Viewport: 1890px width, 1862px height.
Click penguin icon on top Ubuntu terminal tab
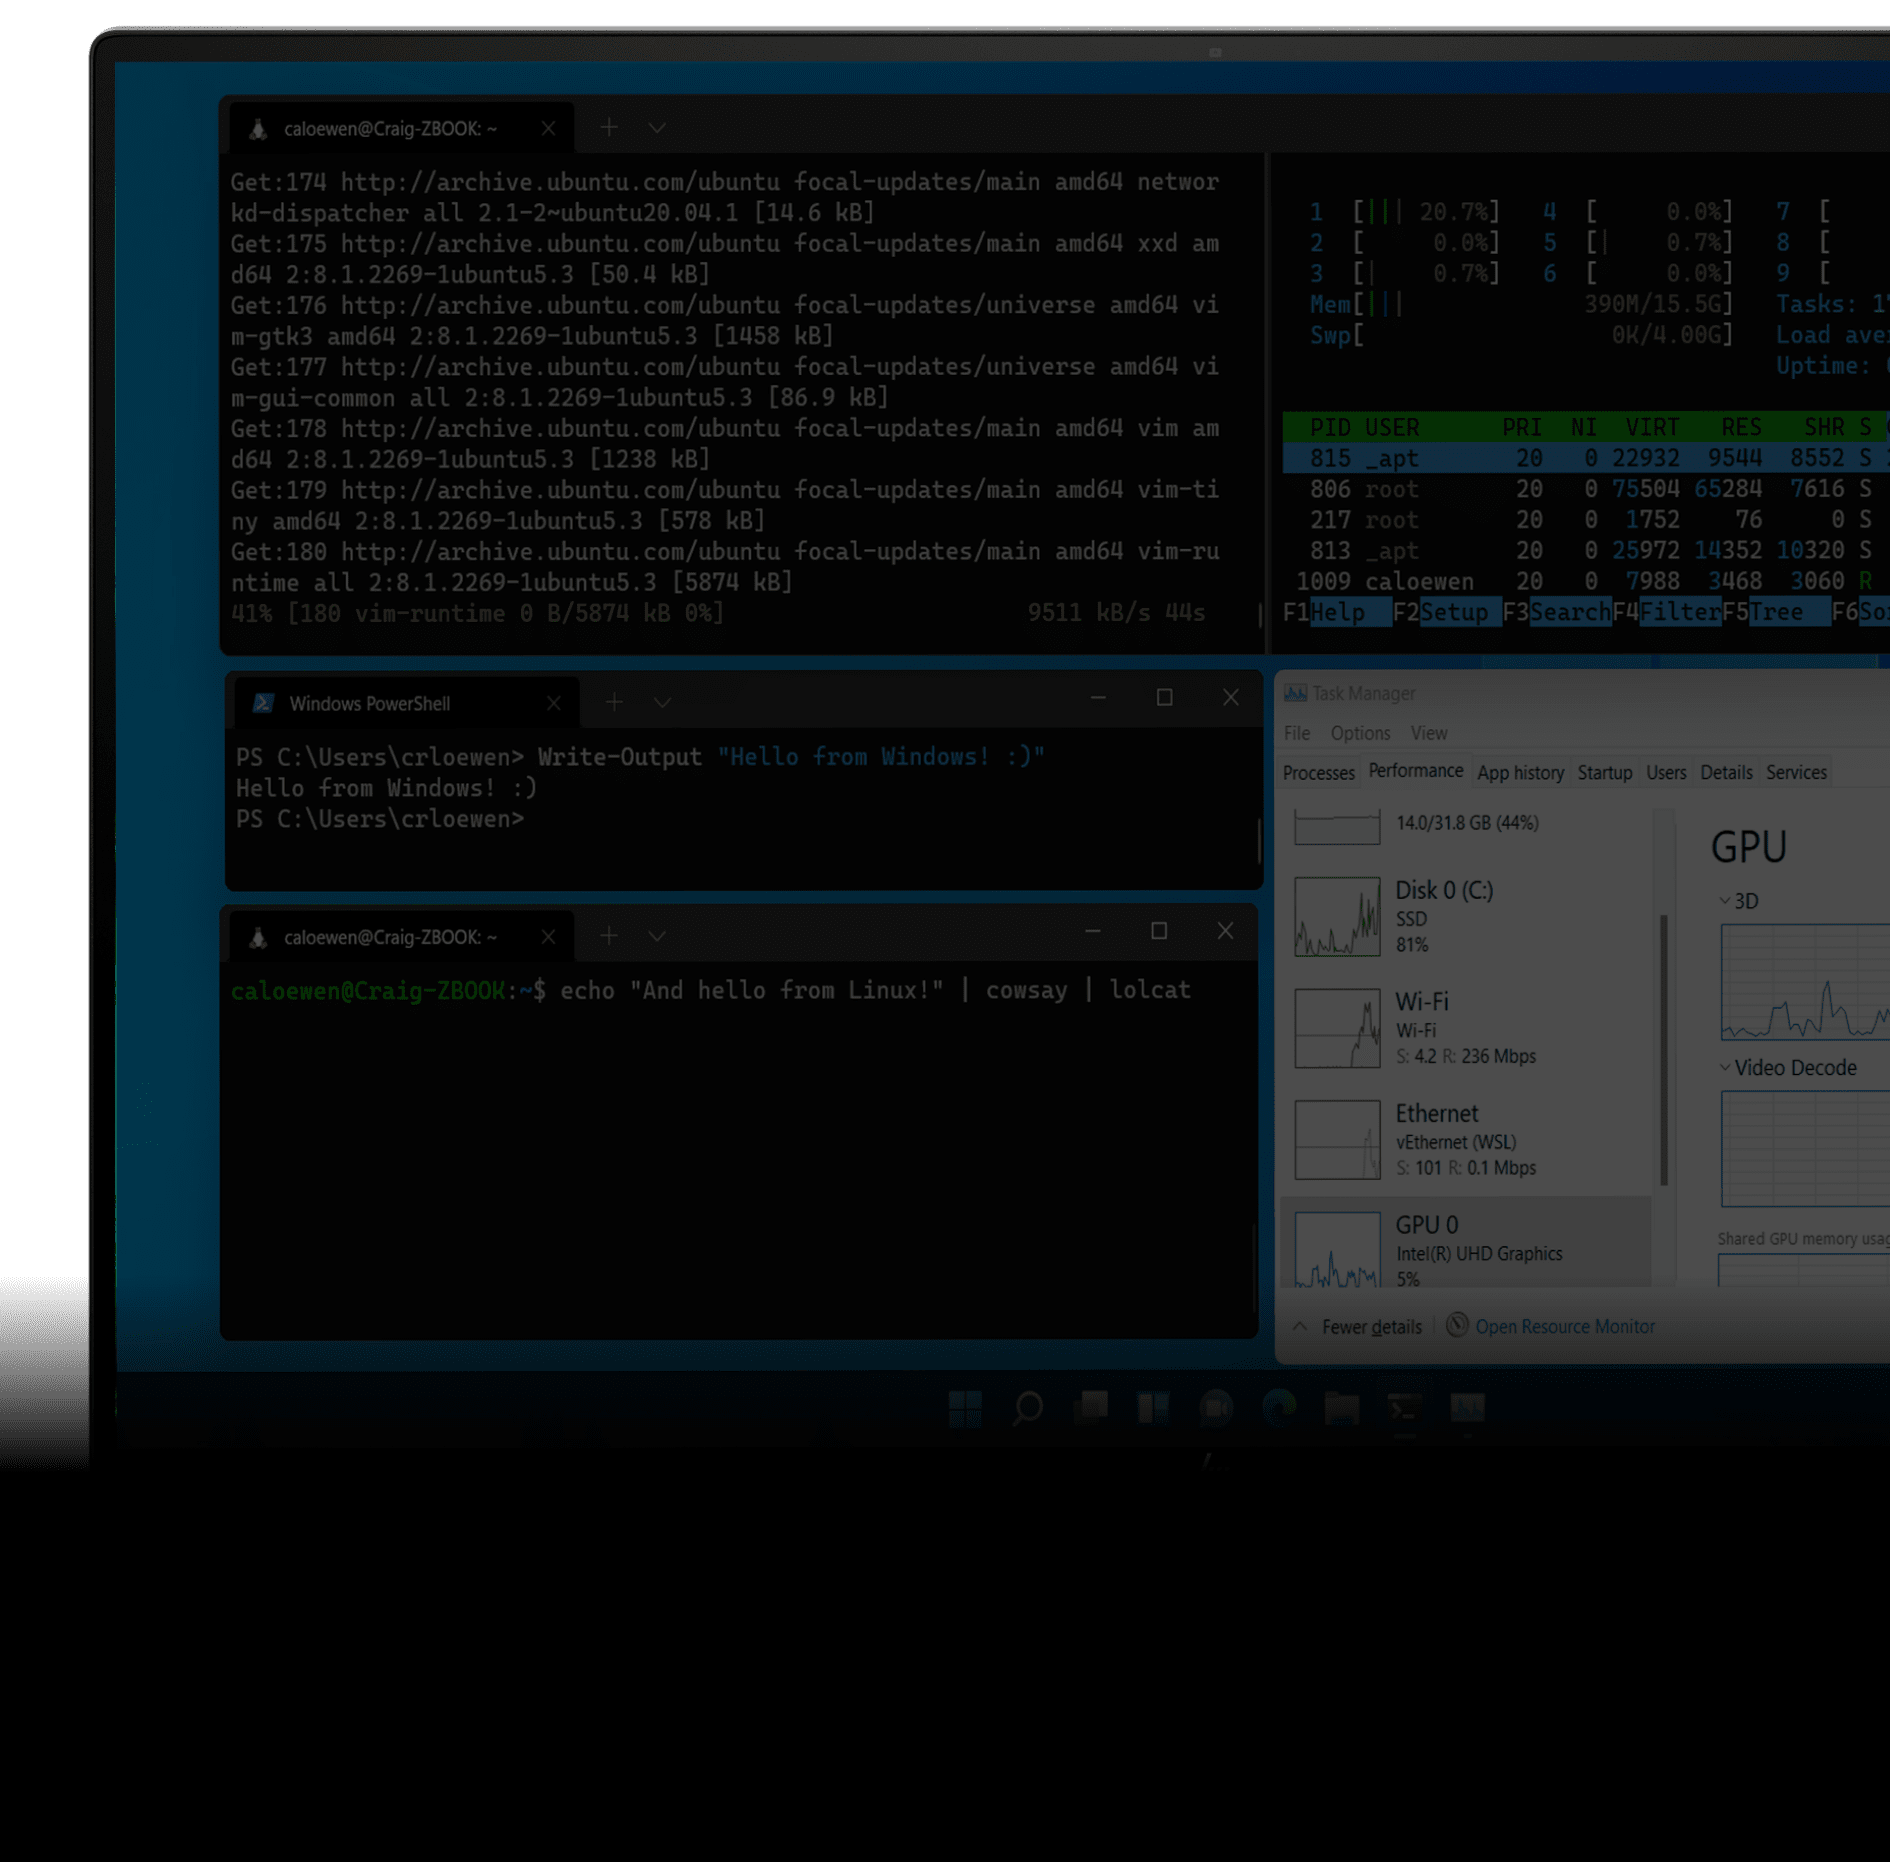tap(258, 129)
